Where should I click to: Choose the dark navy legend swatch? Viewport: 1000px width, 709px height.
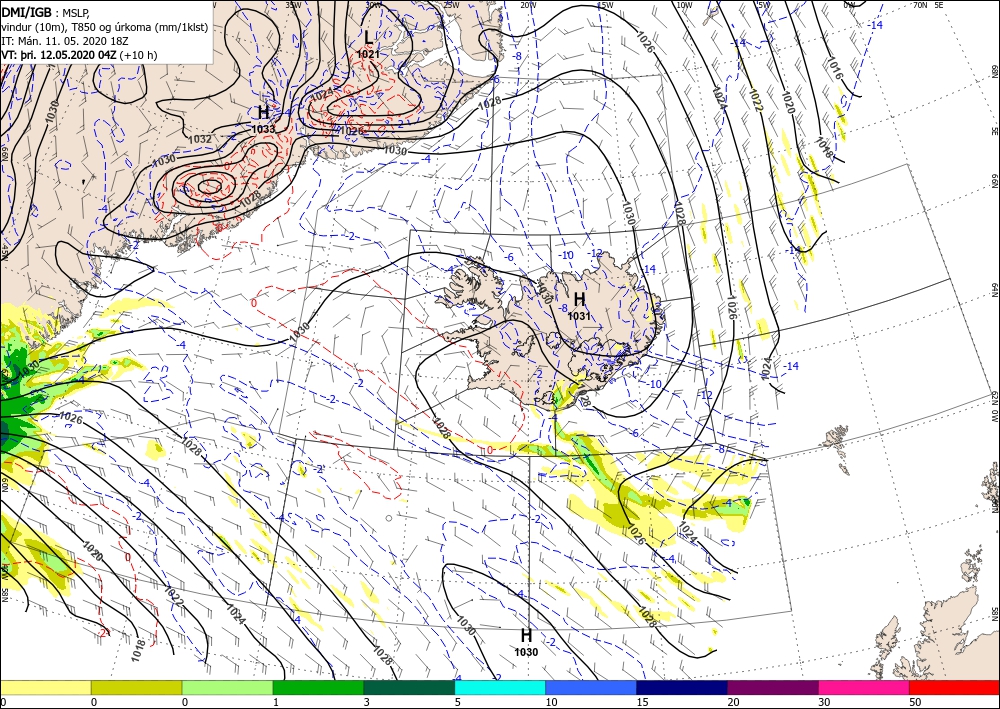pos(682,687)
